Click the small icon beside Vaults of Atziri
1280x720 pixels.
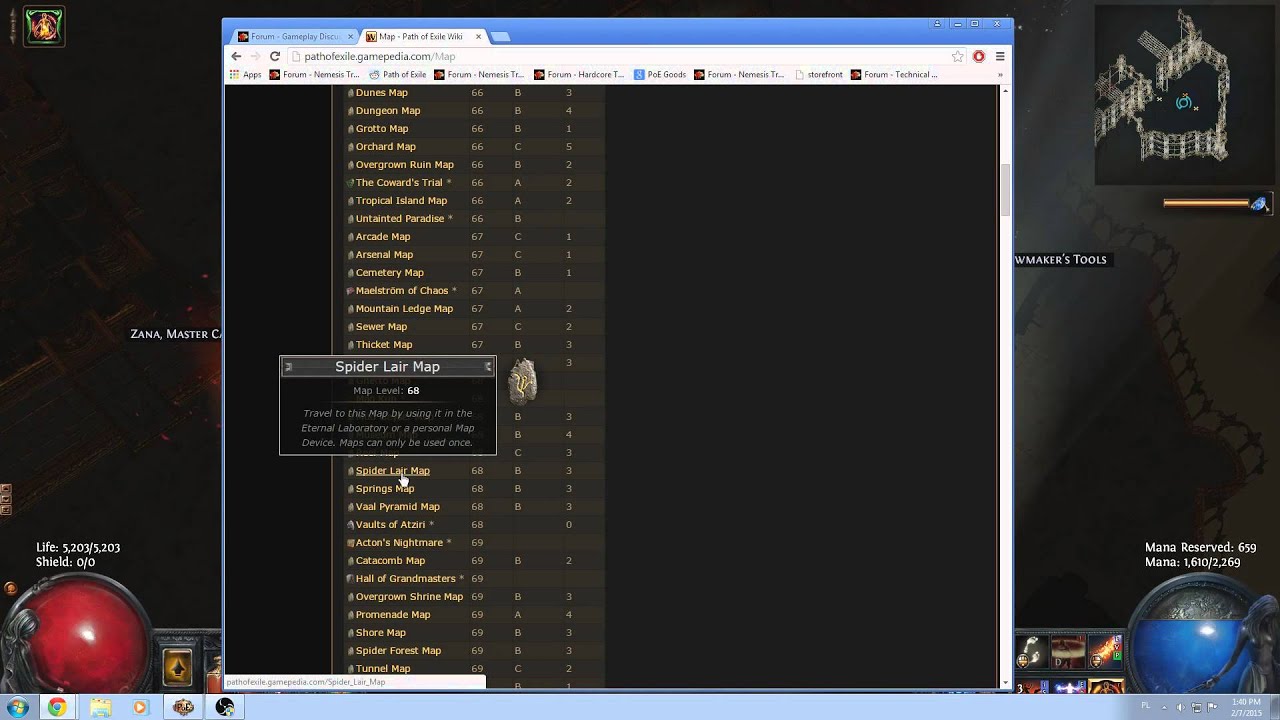(x=350, y=525)
